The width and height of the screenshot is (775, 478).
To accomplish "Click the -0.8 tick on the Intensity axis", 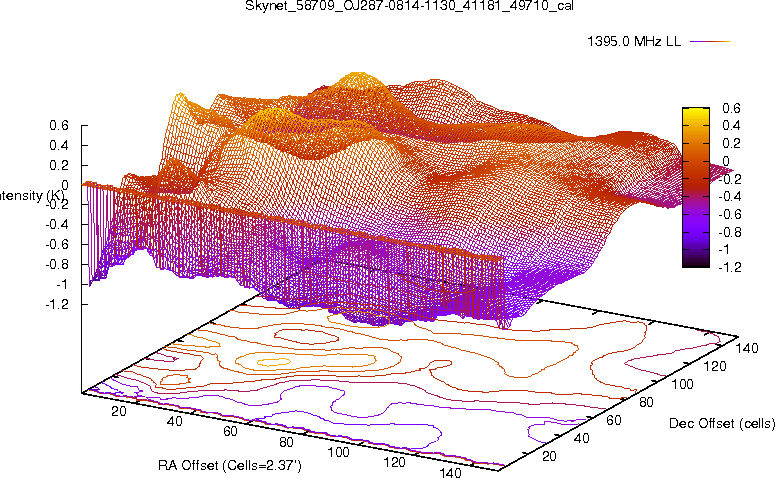I will (57, 264).
